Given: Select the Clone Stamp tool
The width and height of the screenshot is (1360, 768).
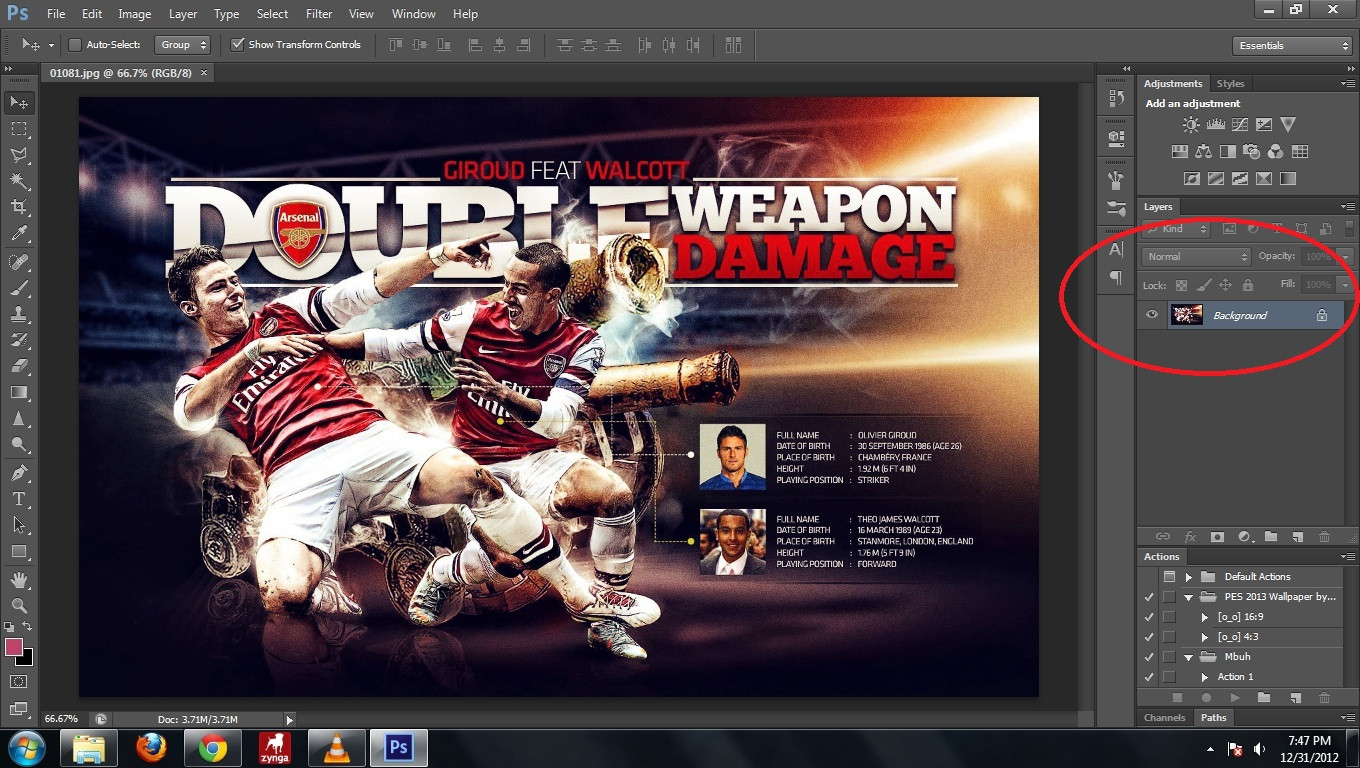Looking at the screenshot, I should 18,314.
